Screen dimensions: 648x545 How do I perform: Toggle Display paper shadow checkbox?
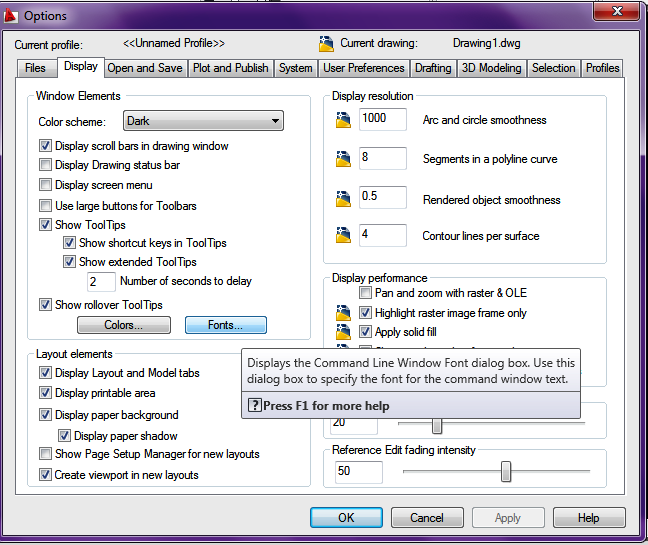click(64, 436)
